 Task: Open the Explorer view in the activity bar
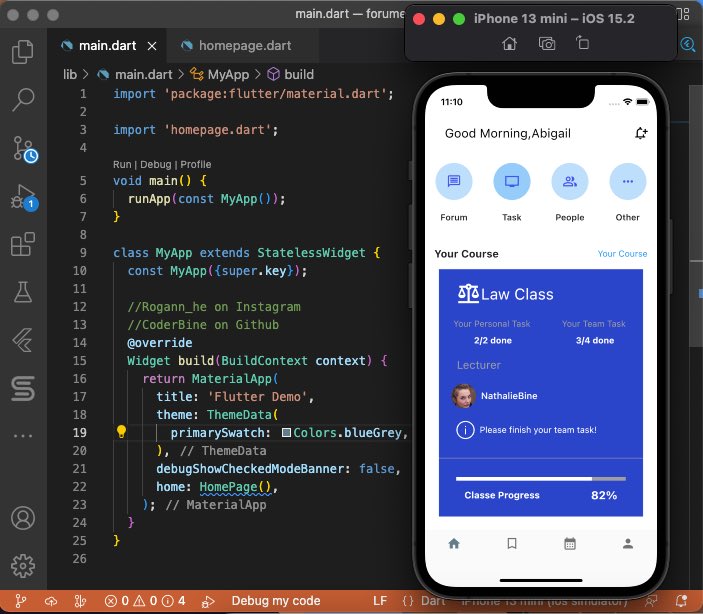22,52
